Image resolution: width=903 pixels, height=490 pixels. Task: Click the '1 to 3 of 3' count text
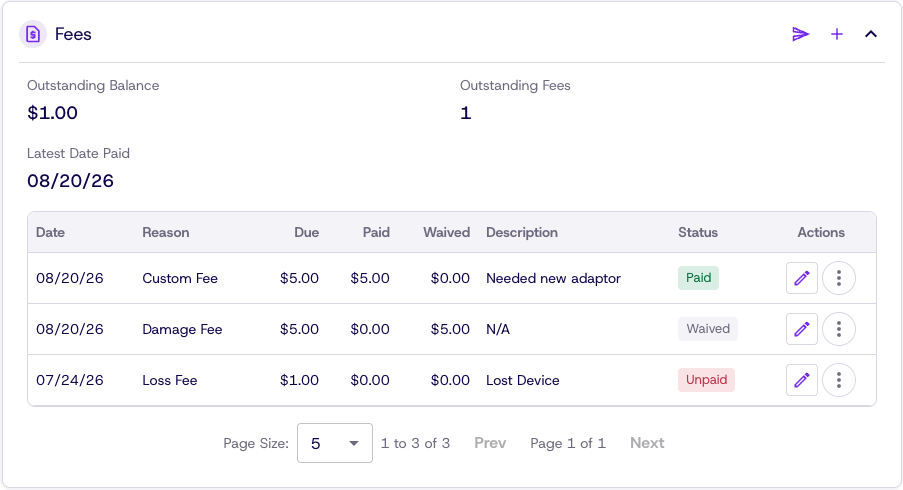(415, 443)
